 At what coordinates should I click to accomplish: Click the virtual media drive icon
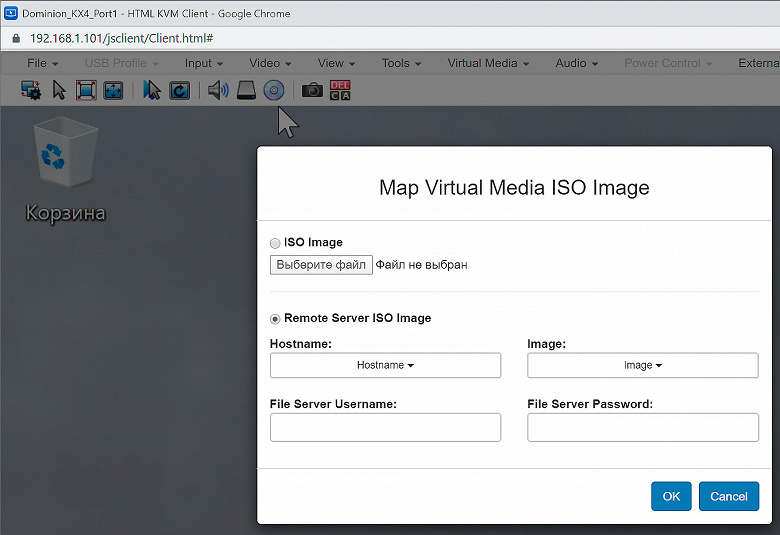tap(247, 90)
